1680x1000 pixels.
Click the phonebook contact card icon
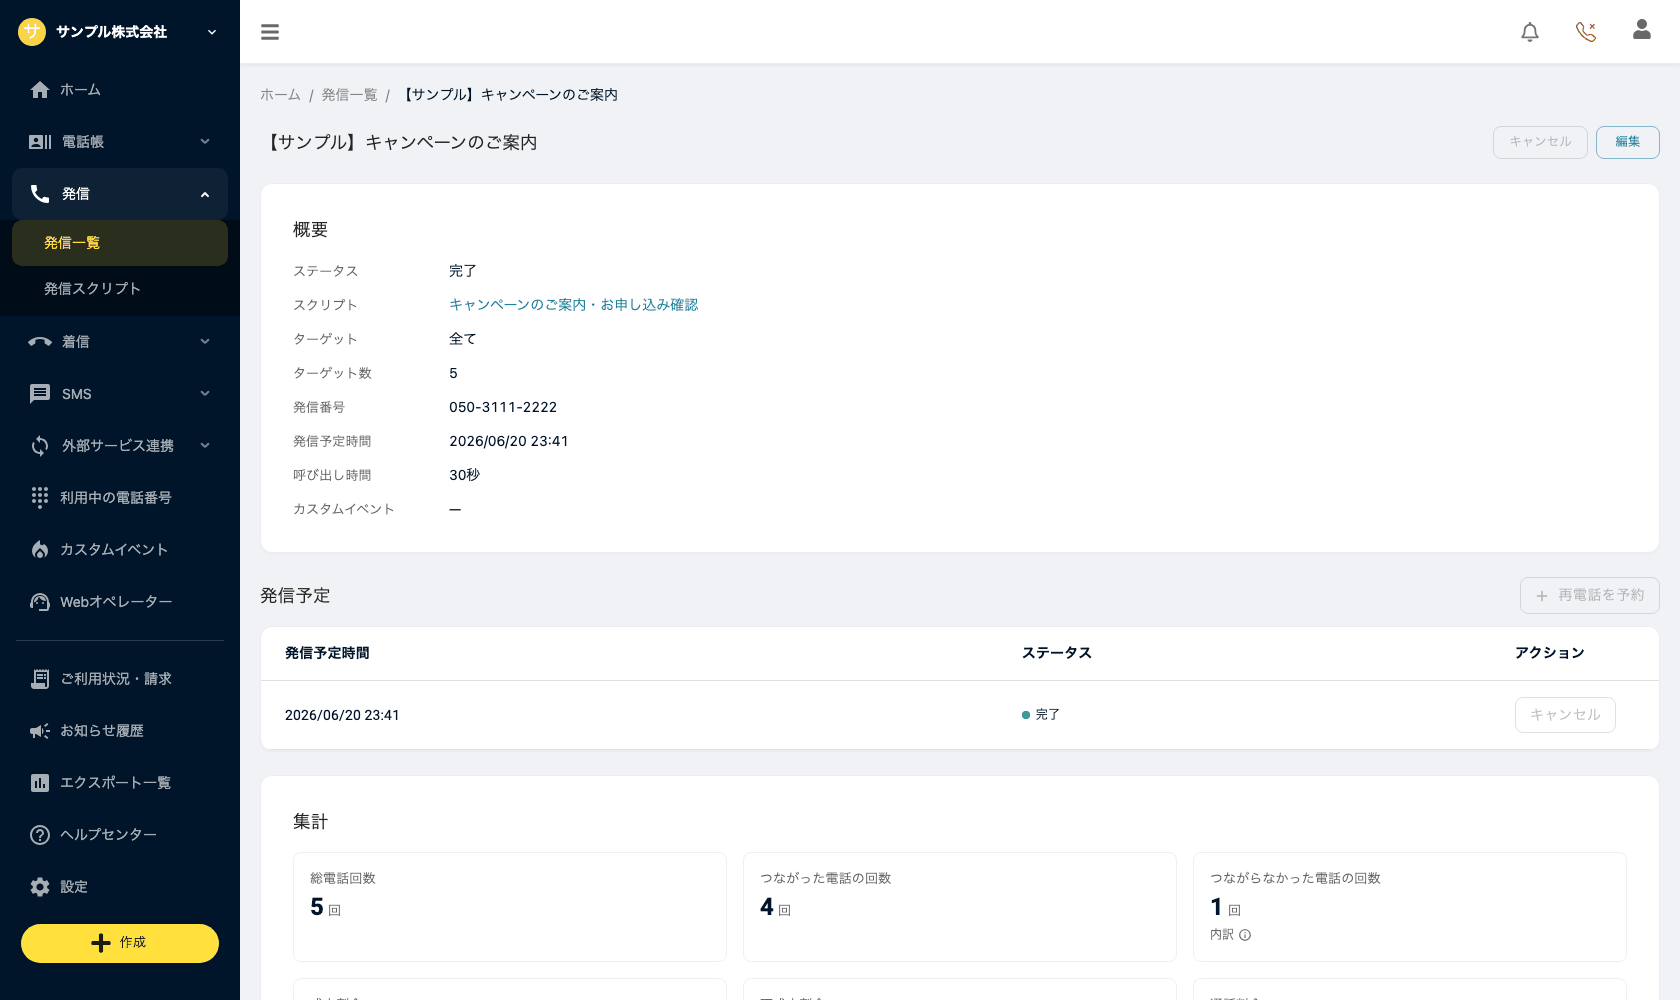40,142
